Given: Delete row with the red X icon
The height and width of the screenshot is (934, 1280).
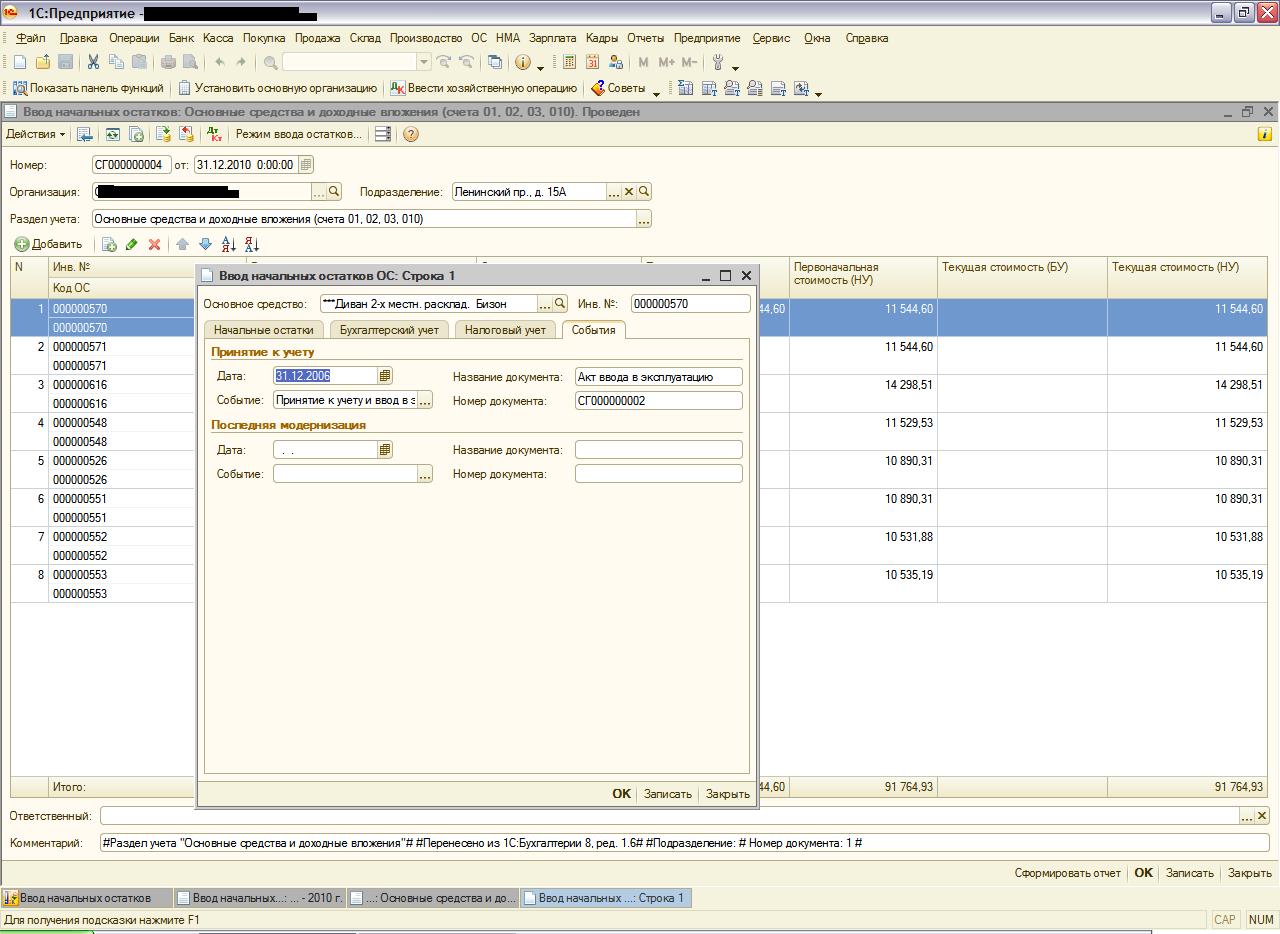Looking at the screenshot, I should click(x=154, y=244).
